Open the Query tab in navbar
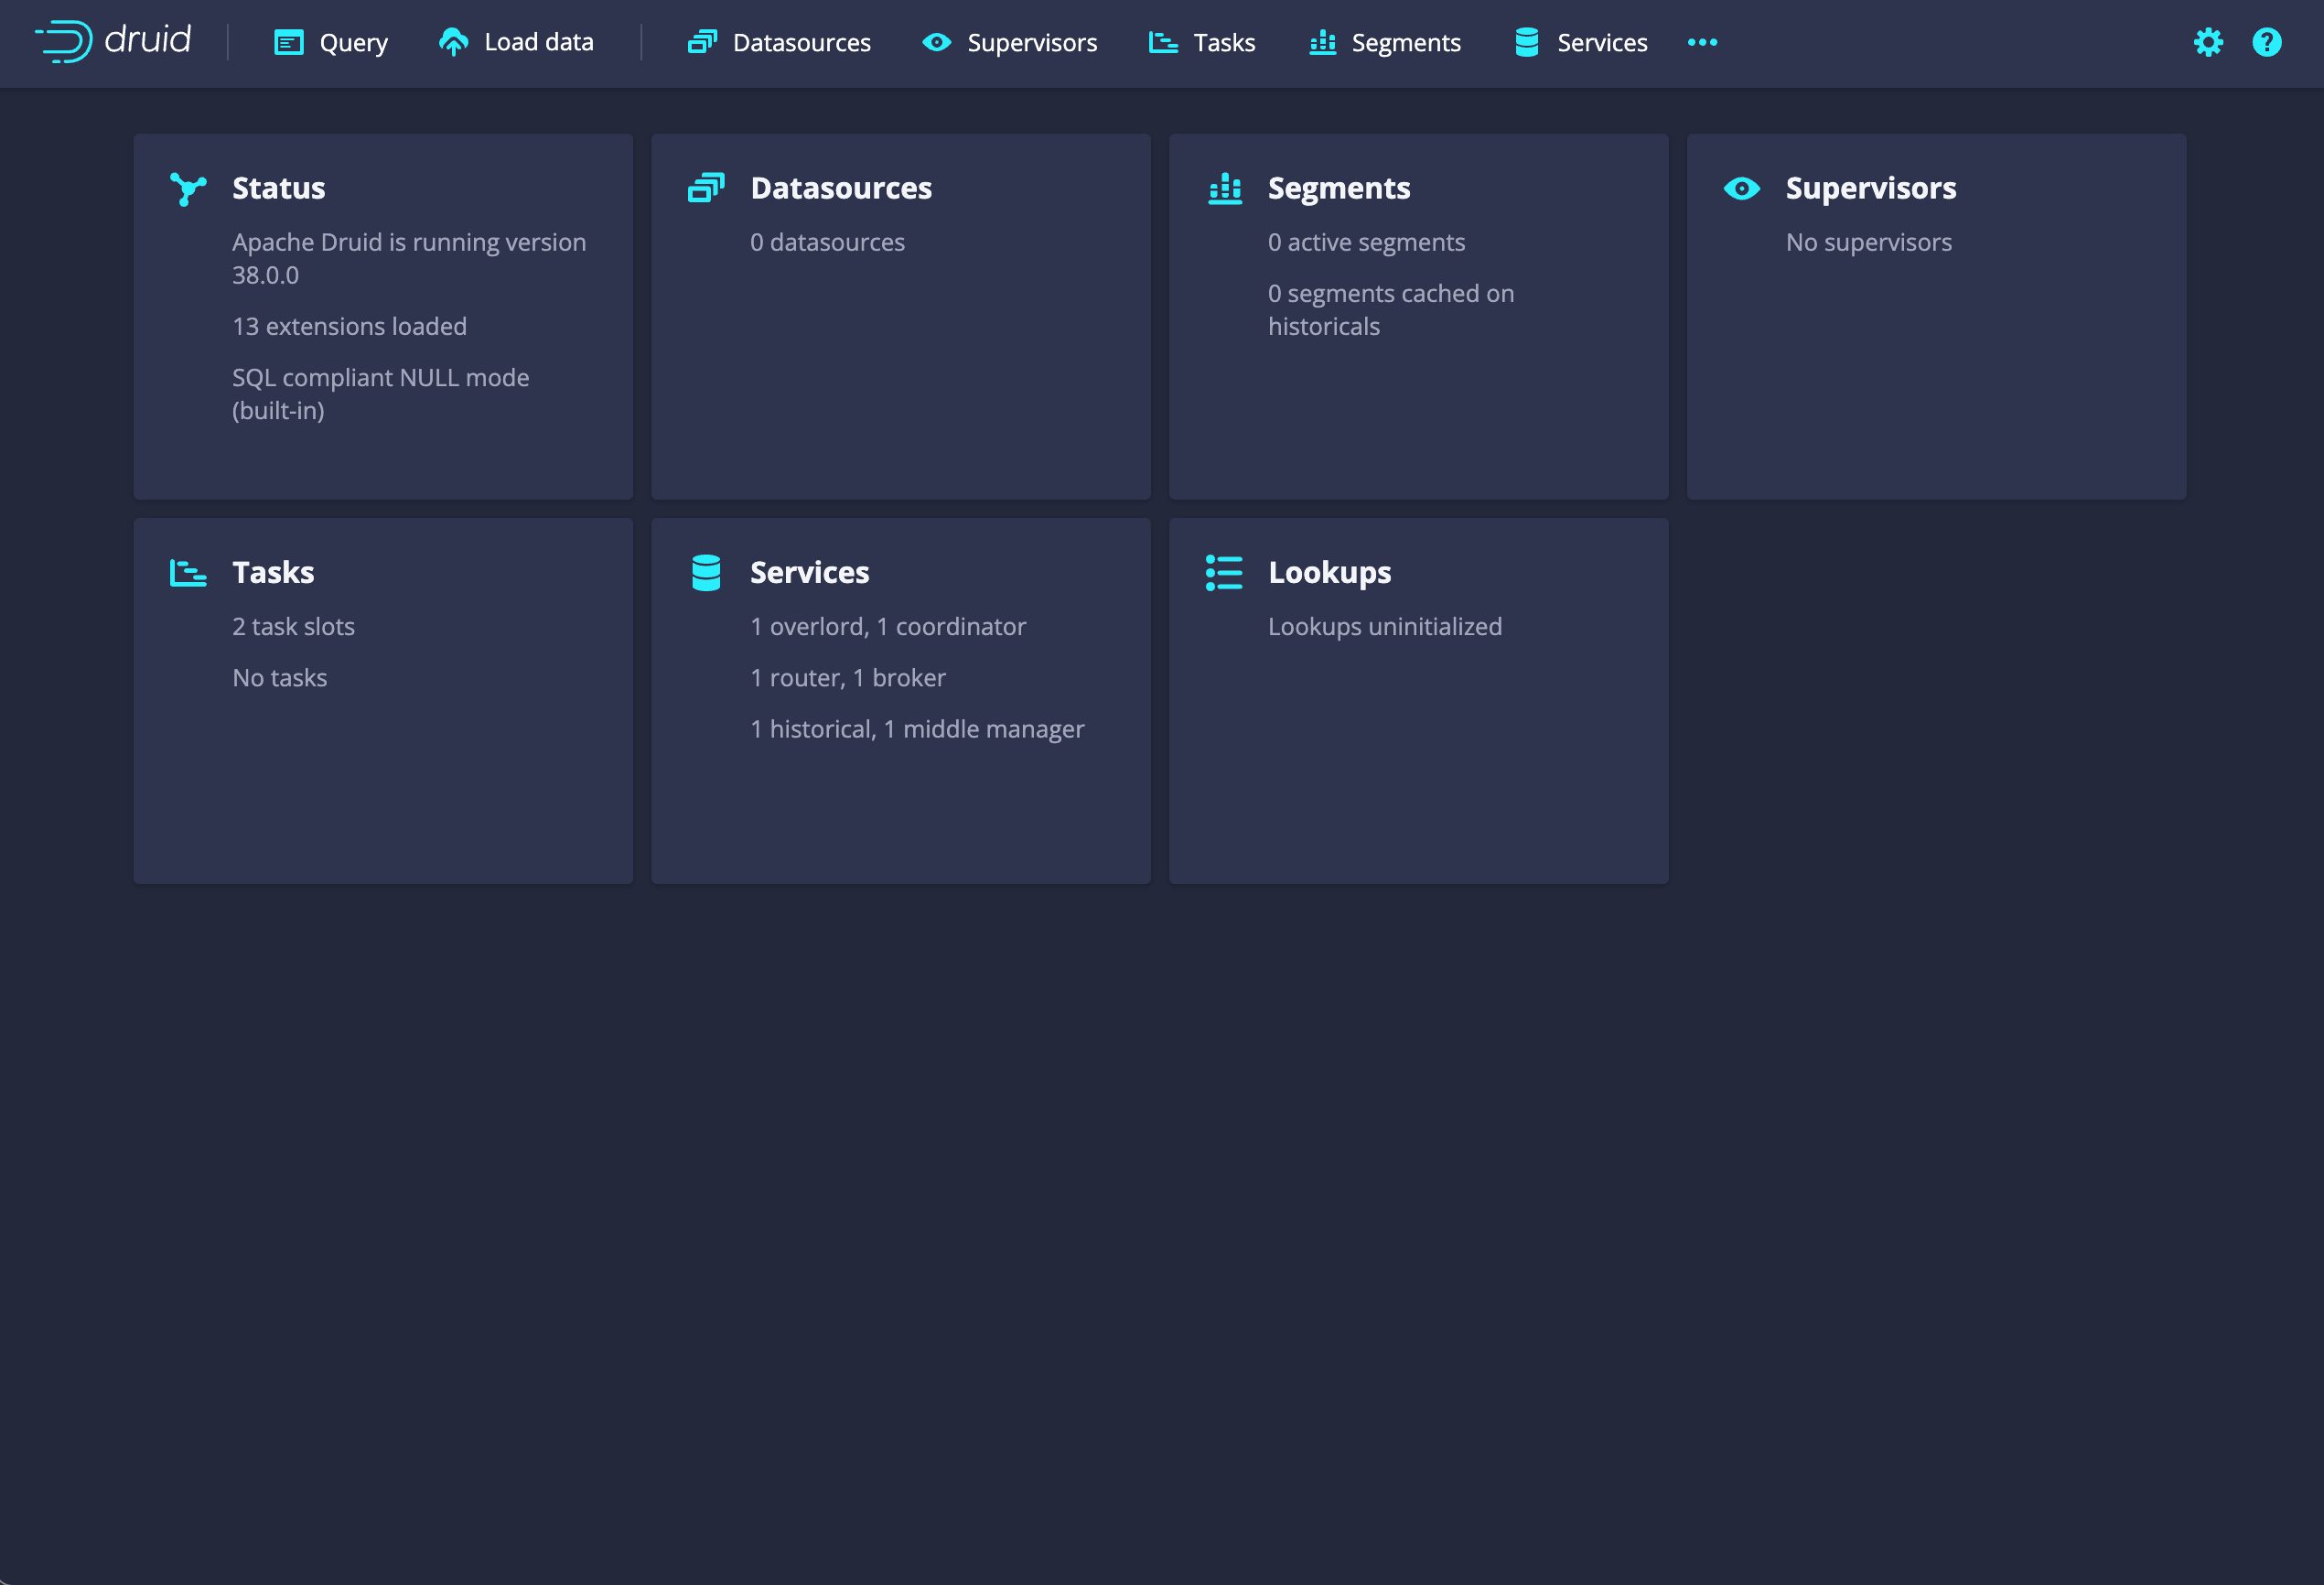2324x1585 pixels. pos(331,42)
